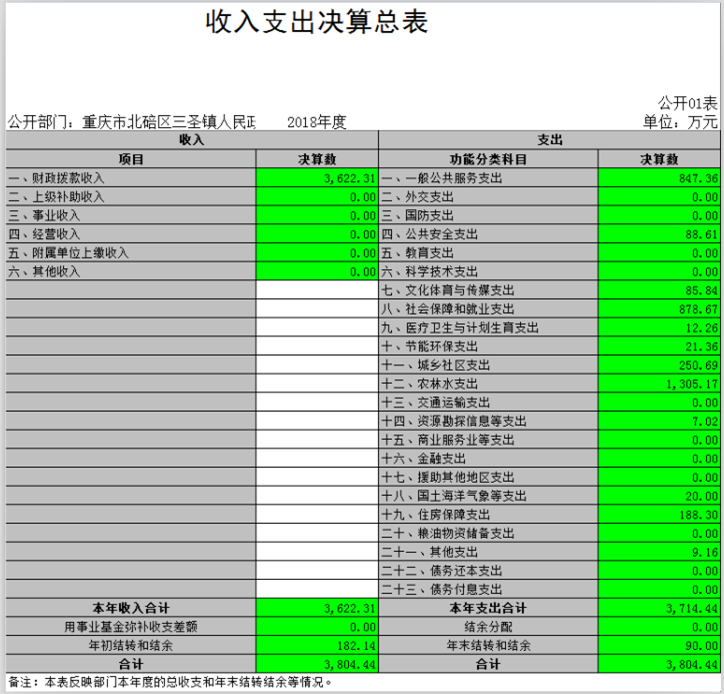
Task: Select the 十五、商业服务业等支出 cell
Action: [488, 440]
